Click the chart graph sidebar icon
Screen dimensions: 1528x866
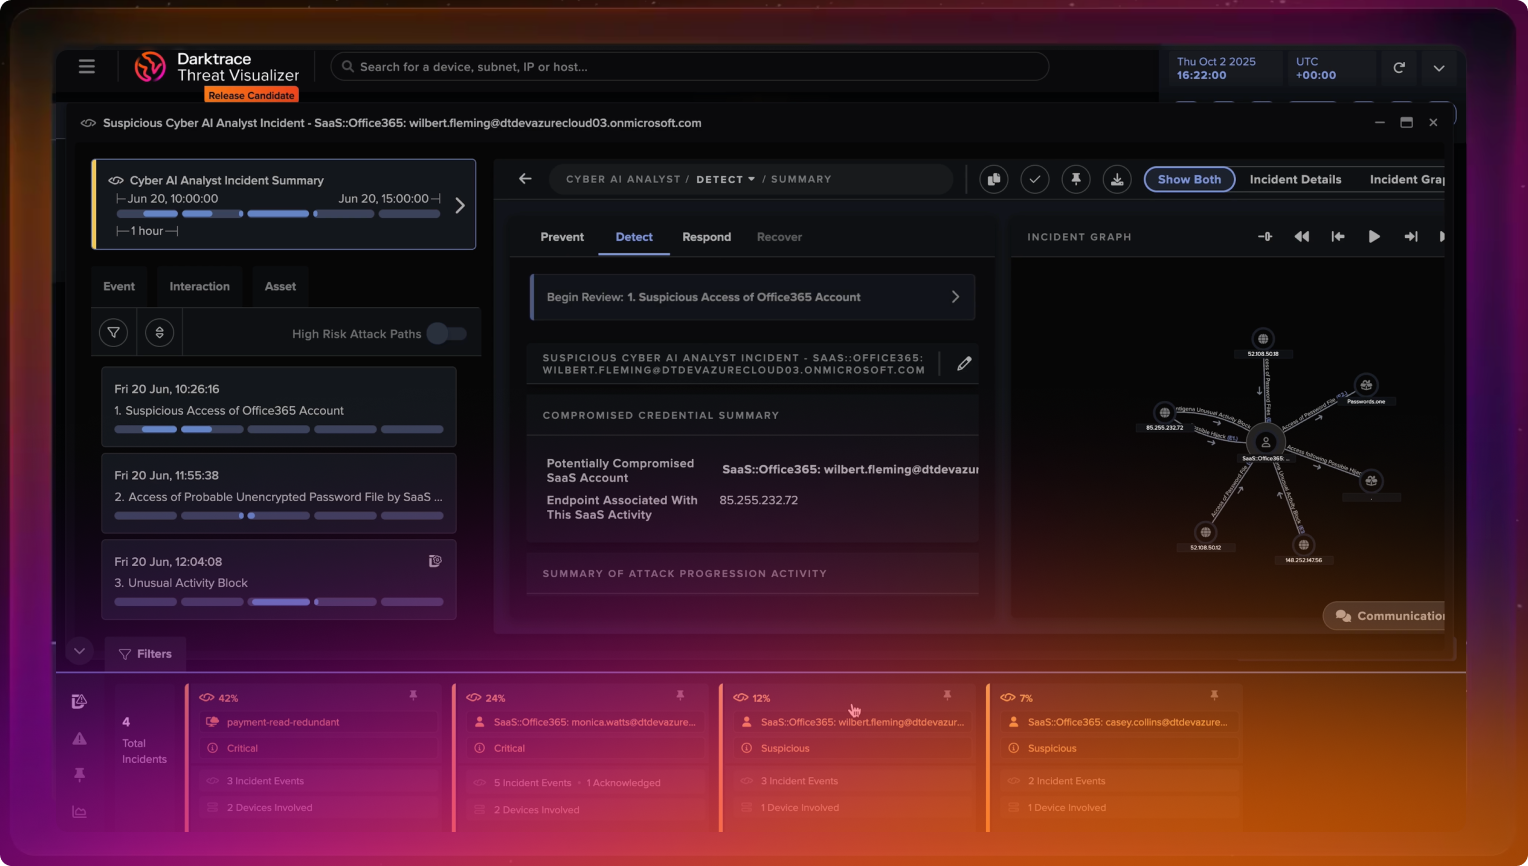click(x=79, y=812)
